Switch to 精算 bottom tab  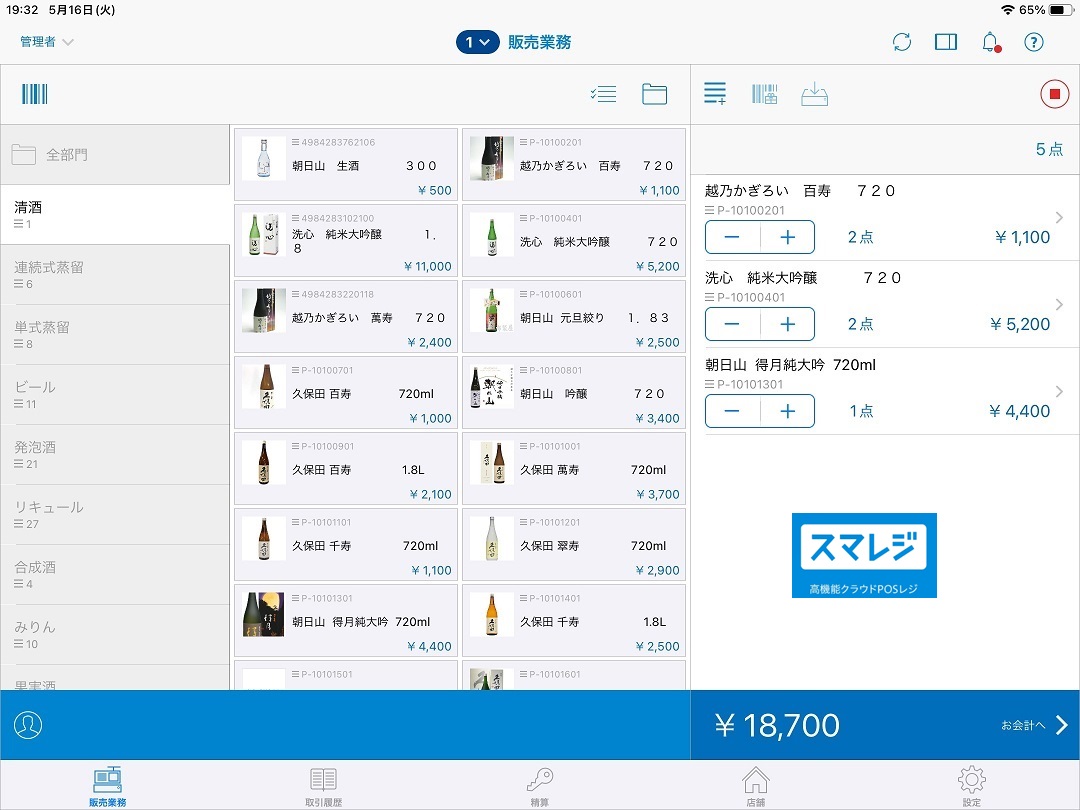click(x=540, y=786)
